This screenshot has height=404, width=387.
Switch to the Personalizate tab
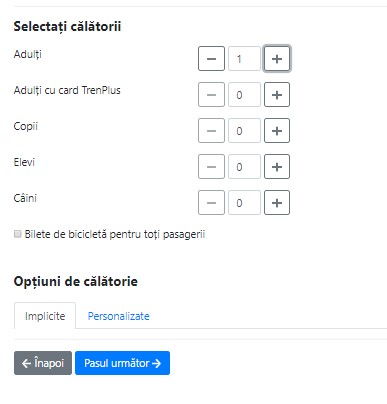(118, 316)
